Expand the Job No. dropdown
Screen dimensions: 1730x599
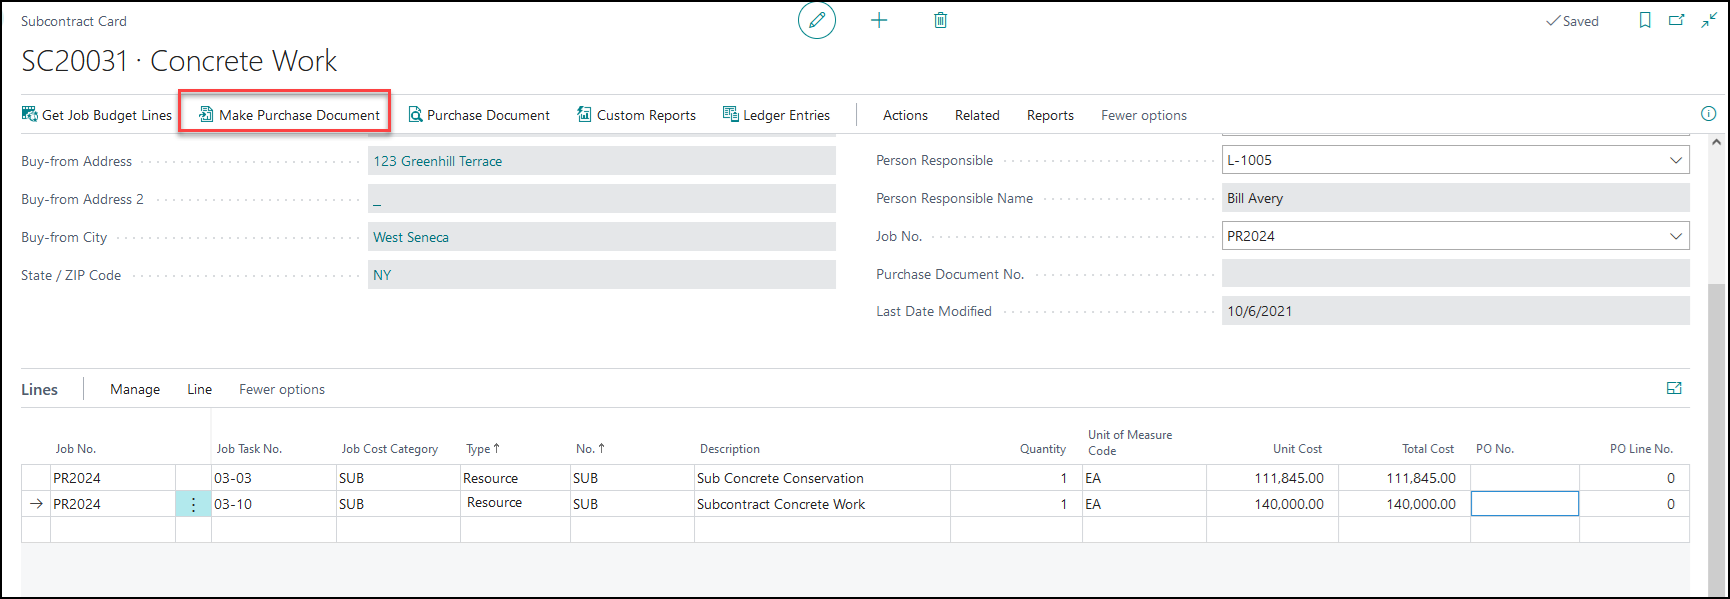[1676, 236]
